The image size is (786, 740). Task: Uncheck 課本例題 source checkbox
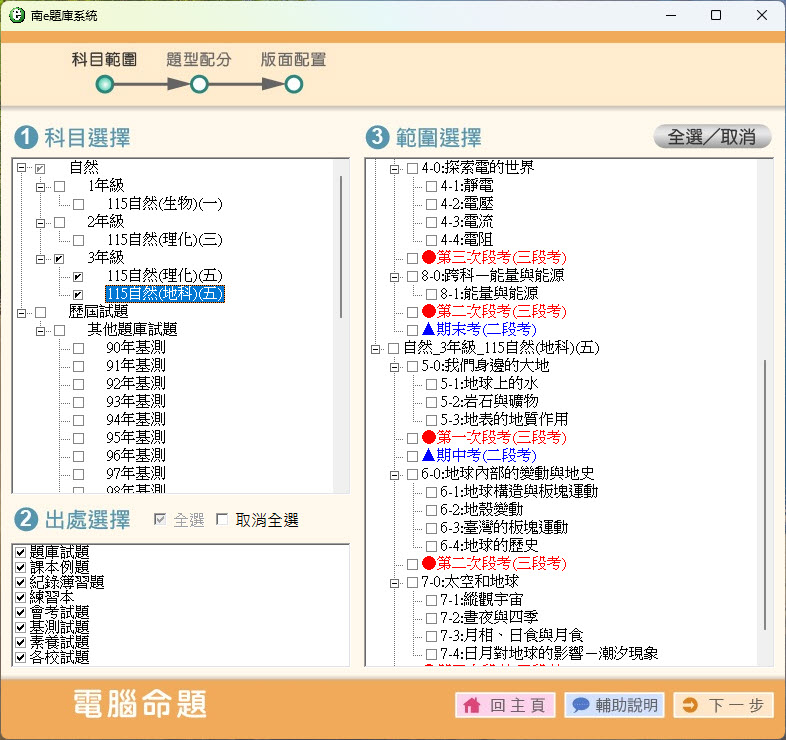click(x=21, y=568)
